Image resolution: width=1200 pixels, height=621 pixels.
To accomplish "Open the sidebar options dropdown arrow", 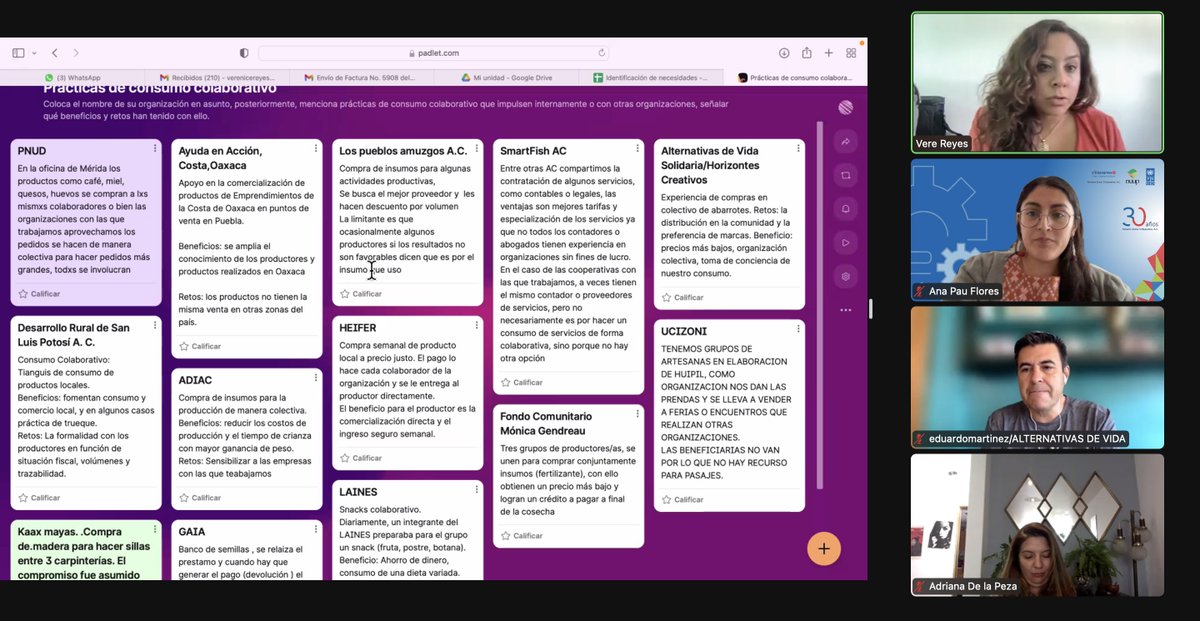I will point(34,53).
